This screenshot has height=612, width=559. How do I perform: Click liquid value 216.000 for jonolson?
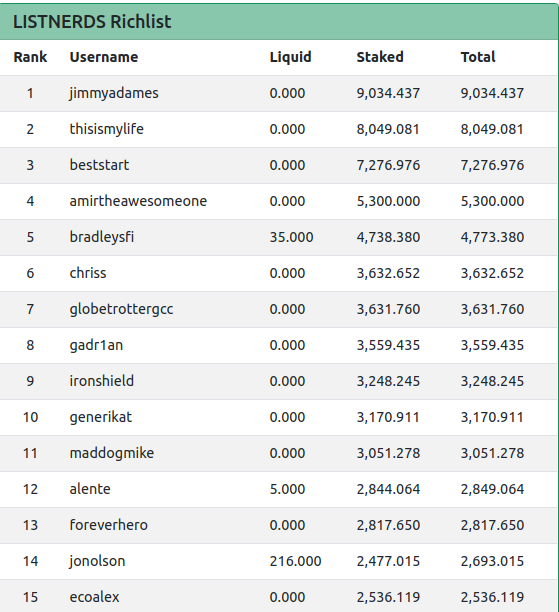pyautogui.click(x=295, y=561)
